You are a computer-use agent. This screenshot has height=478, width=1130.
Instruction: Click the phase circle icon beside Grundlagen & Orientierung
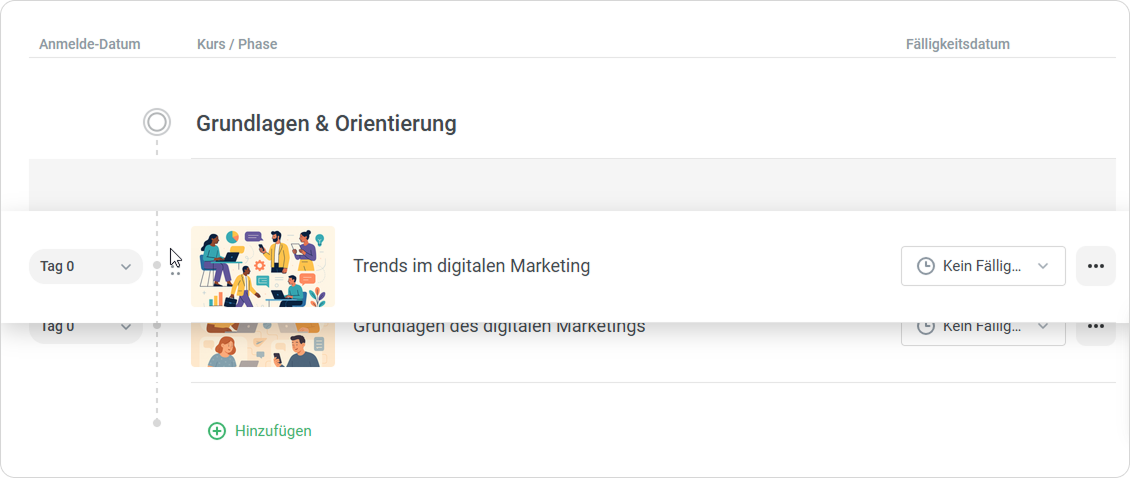[156, 123]
